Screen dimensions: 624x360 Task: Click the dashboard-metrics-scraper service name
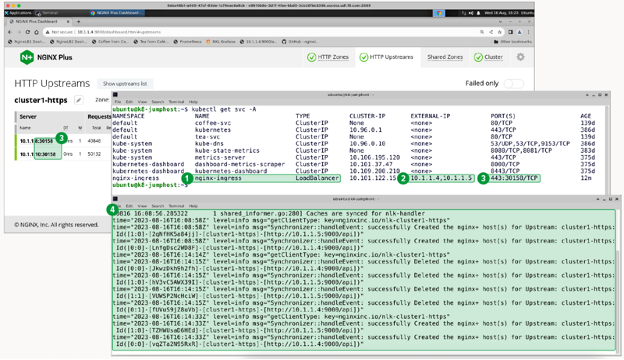240,164
